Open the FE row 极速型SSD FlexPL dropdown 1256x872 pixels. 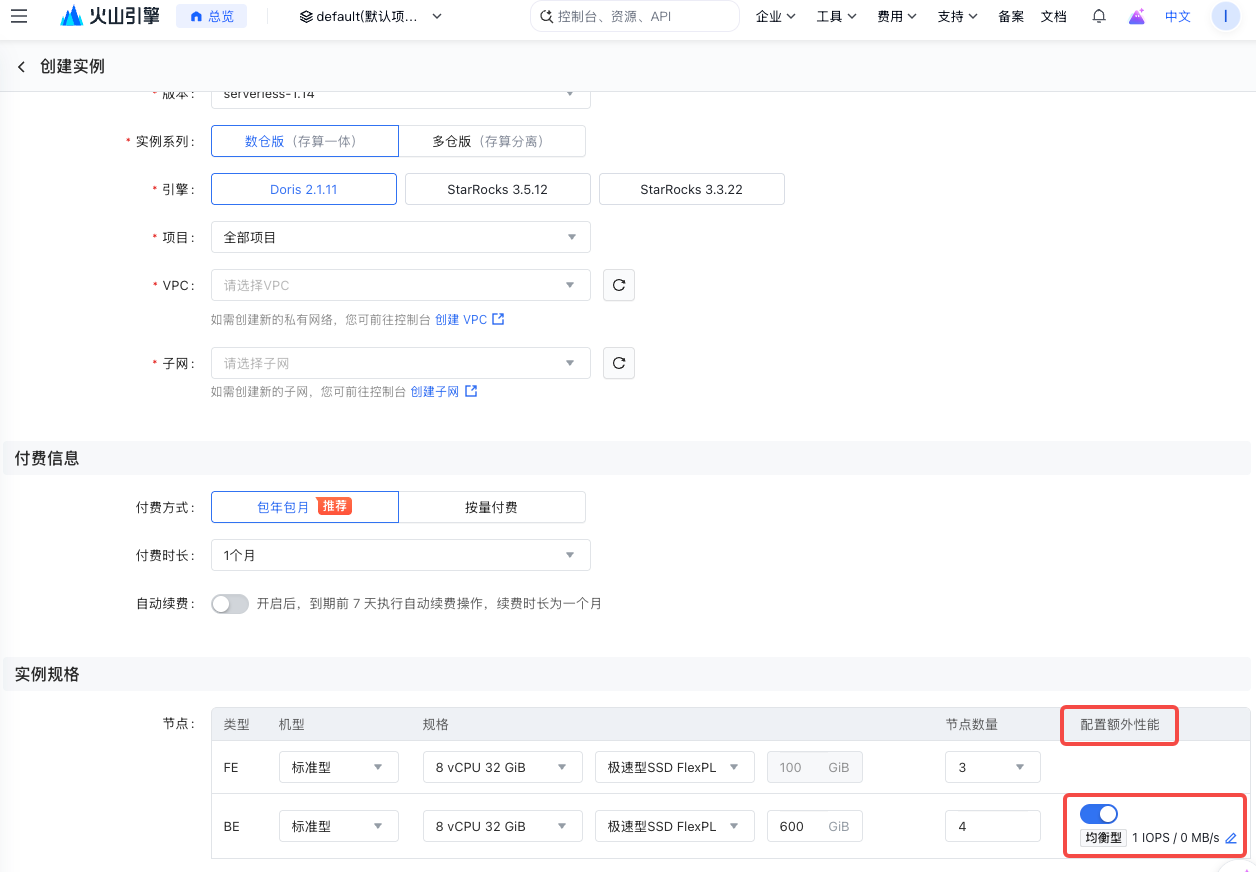tap(675, 767)
